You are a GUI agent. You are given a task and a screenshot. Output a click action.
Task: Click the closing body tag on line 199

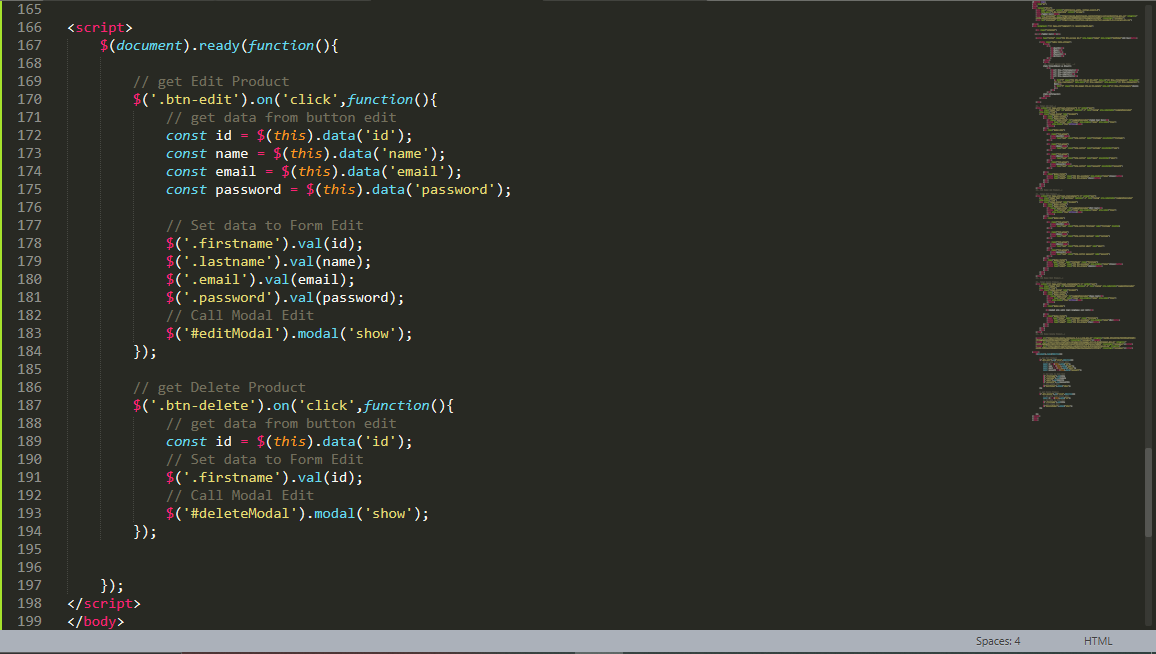point(96,622)
